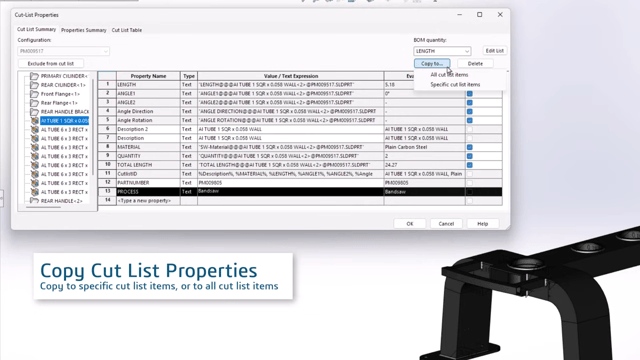
Task: Toggle the Angle Direction row checkbox
Action: click(470, 111)
